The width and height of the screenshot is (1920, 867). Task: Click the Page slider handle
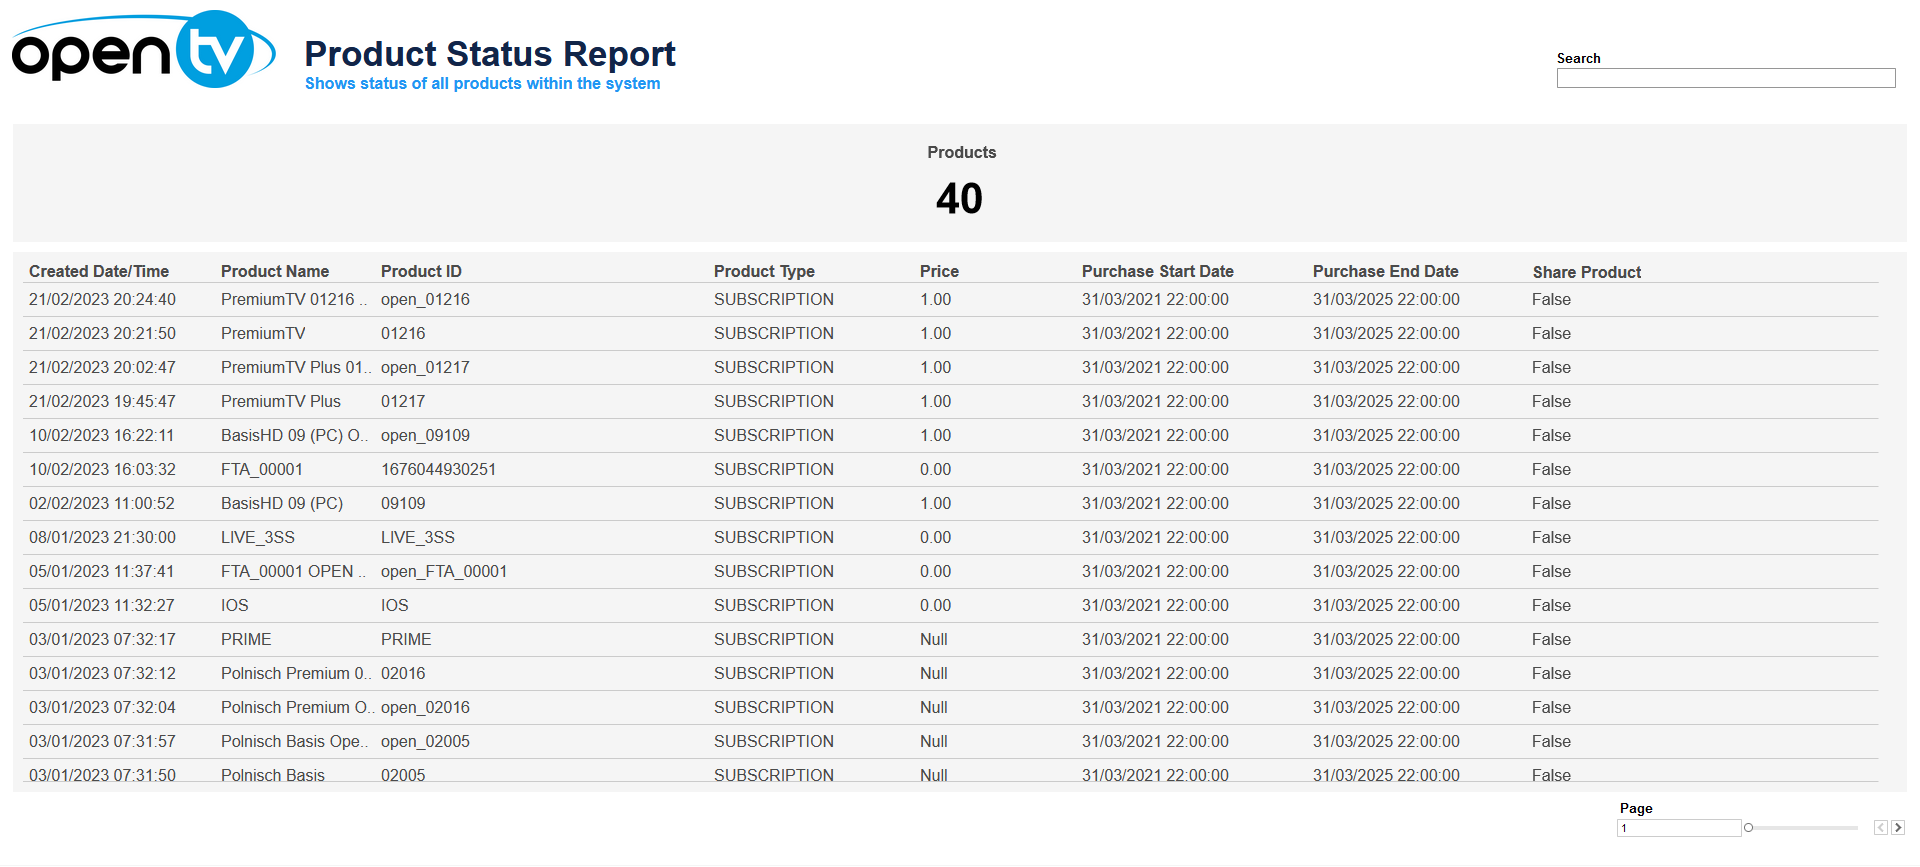point(1748,827)
